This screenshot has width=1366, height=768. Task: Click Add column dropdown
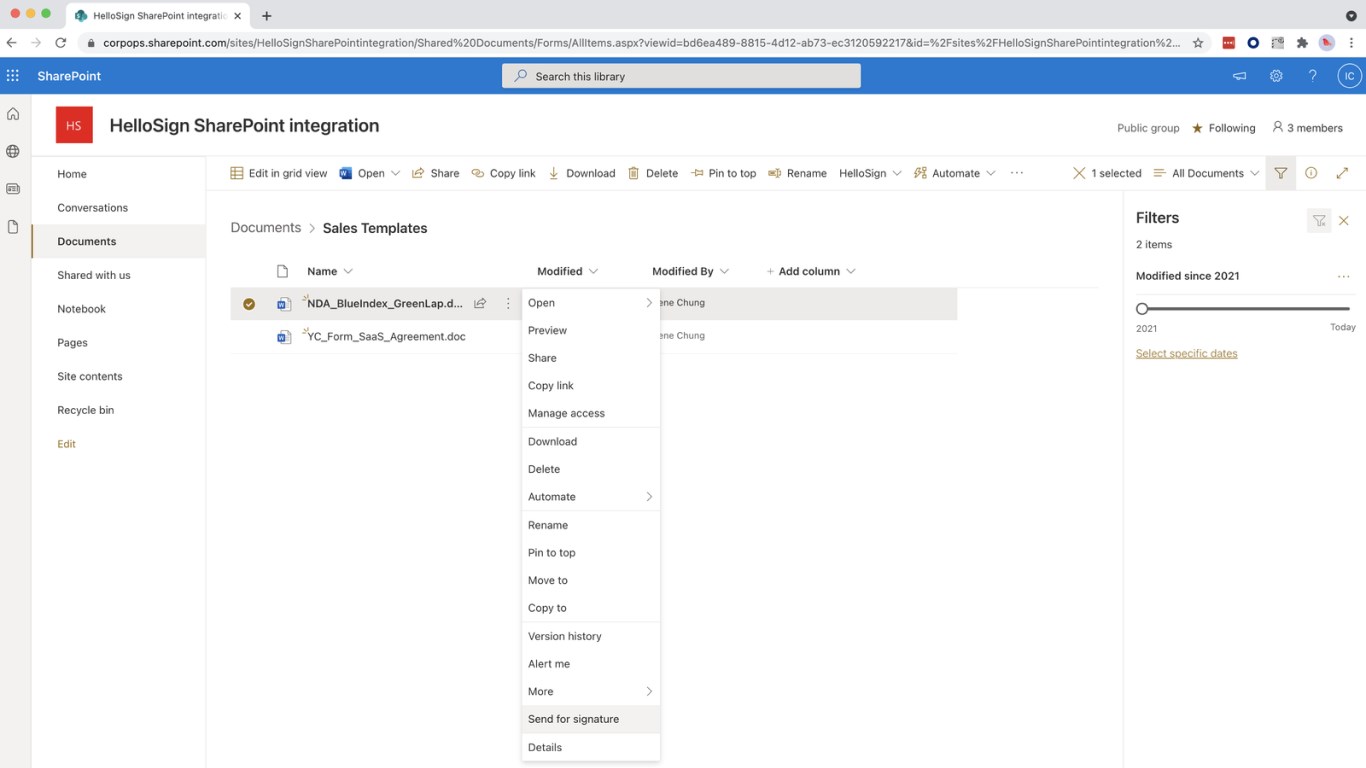811,271
